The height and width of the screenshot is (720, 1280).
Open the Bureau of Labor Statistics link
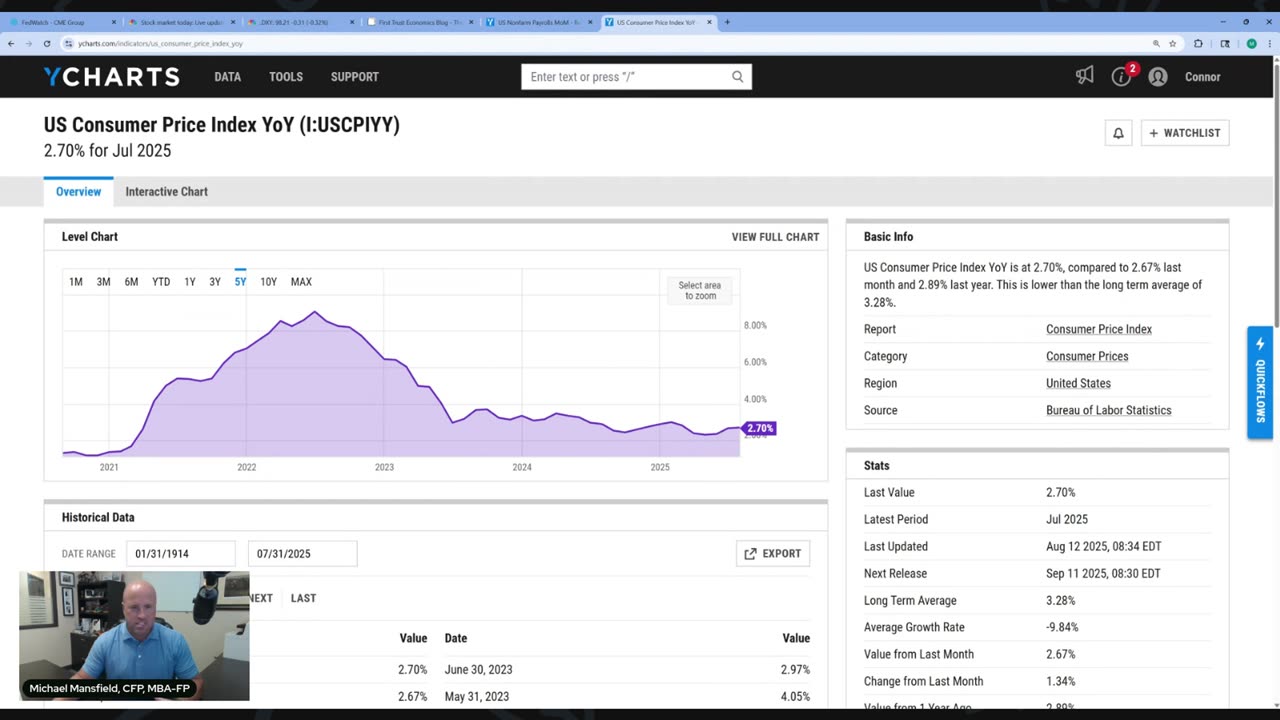1109,411
